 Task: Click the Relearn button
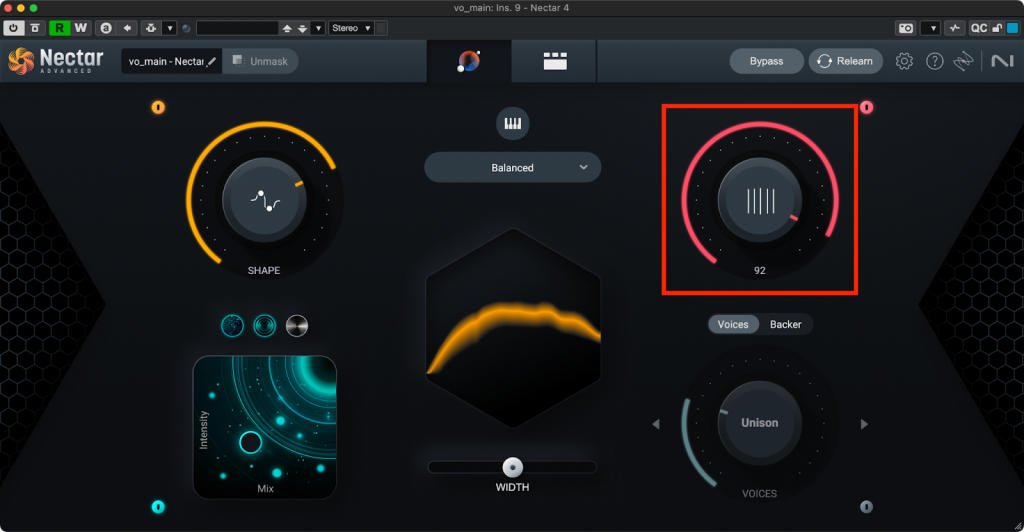[x=845, y=61]
